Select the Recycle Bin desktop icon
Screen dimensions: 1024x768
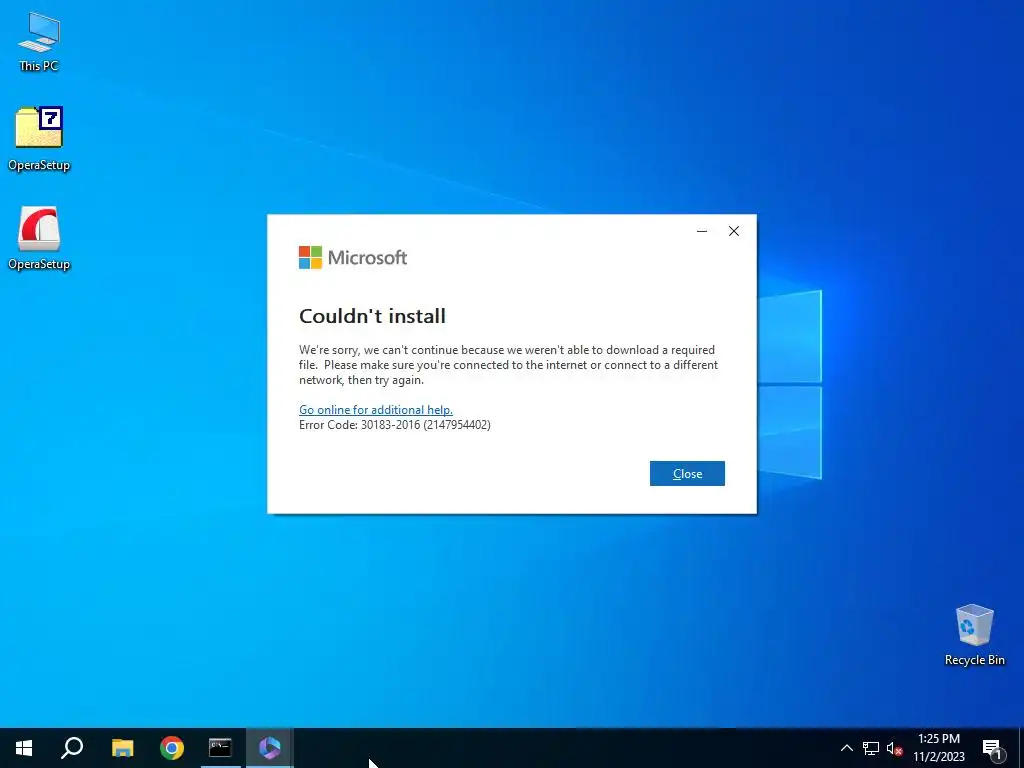click(974, 635)
